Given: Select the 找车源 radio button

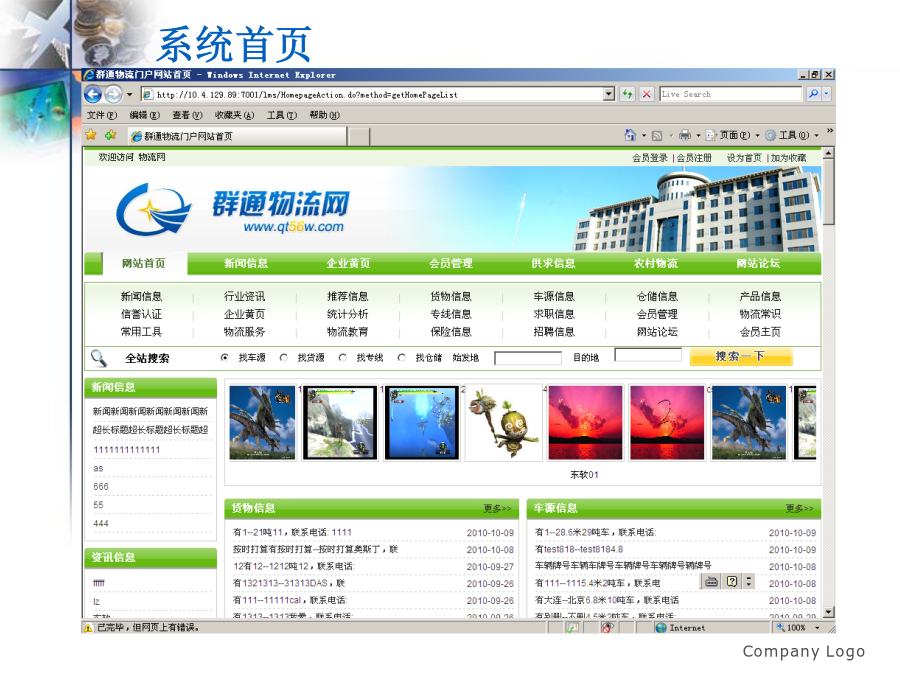Looking at the screenshot, I should click(x=224, y=357).
